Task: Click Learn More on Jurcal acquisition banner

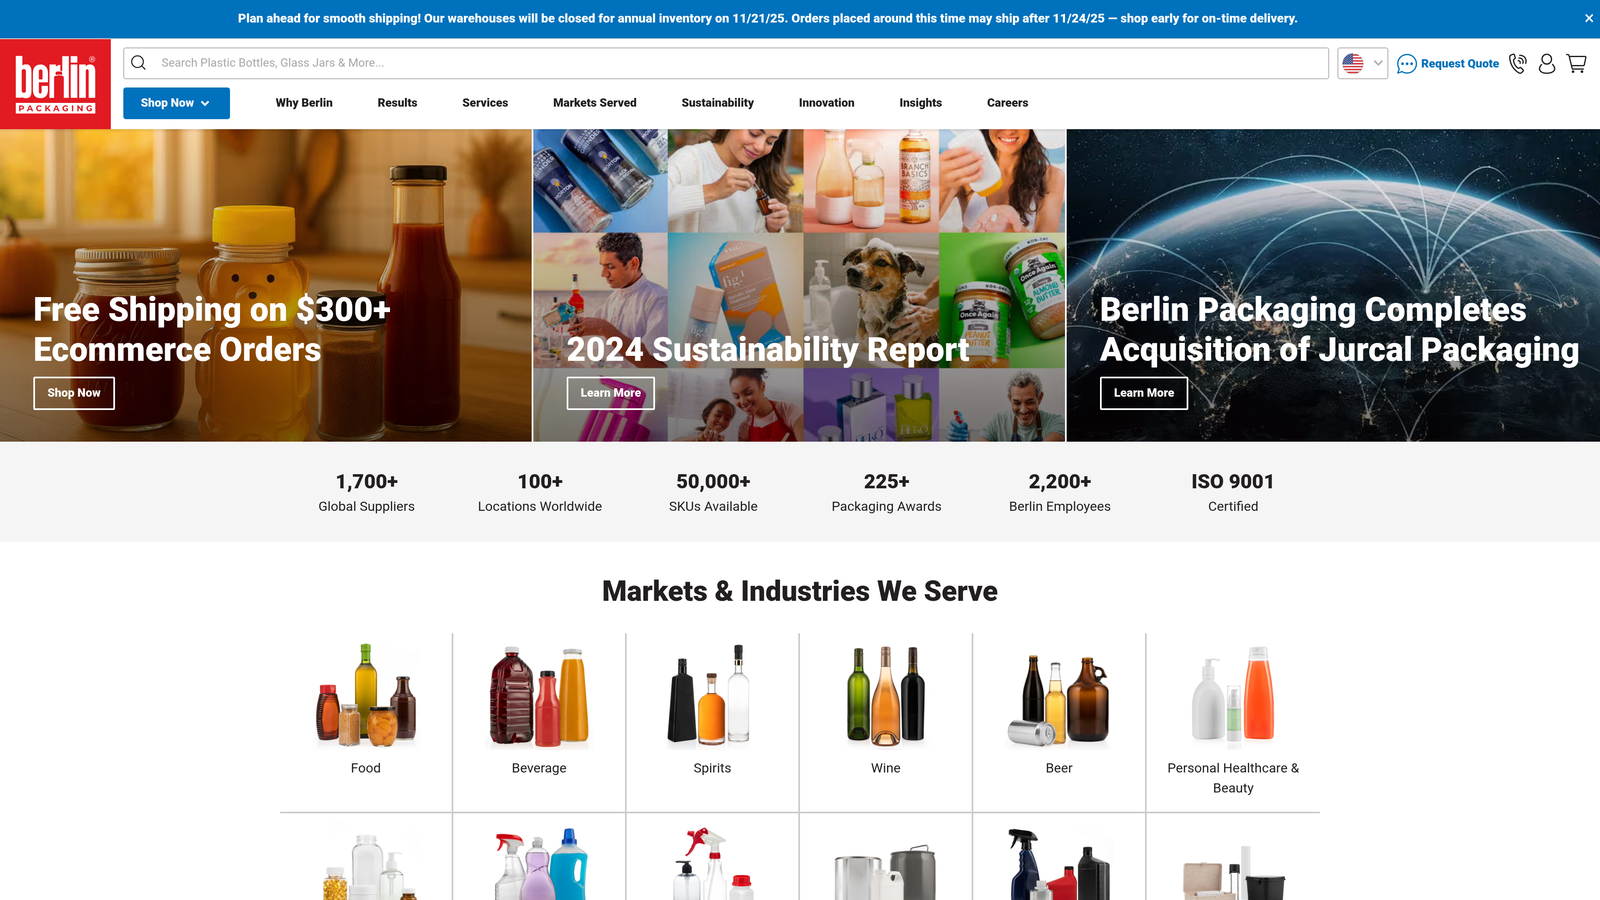Action: 1144,393
